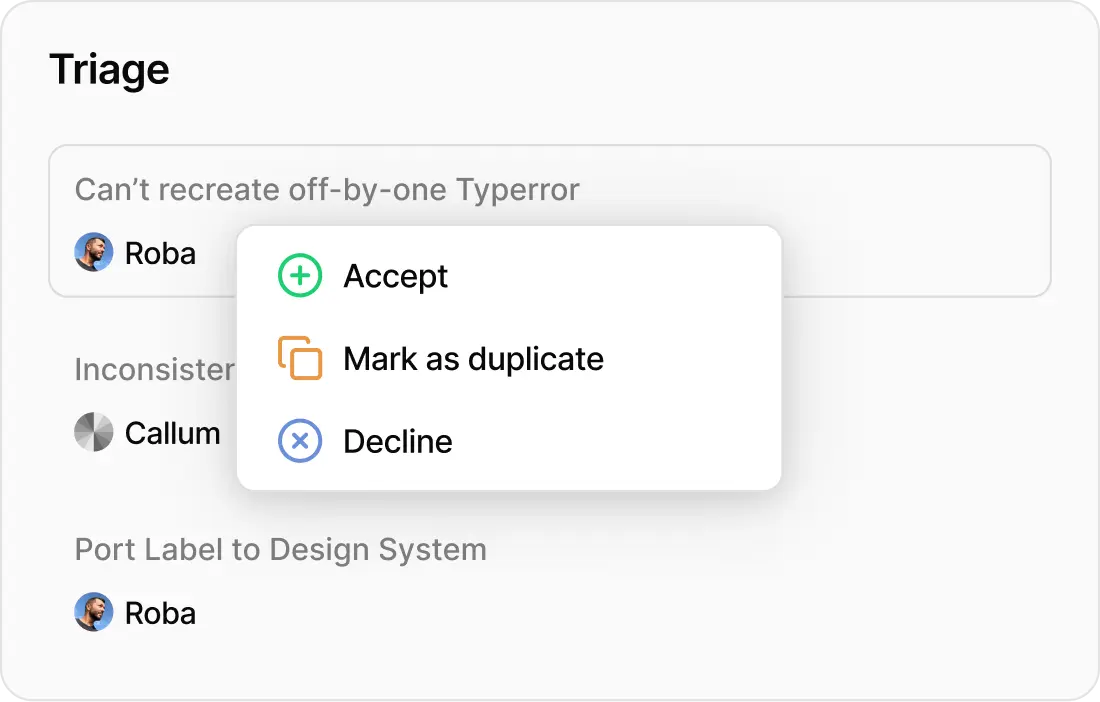Select the assignee name Callum
The height and width of the screenshot is (702, 1100).
(172, 433)
